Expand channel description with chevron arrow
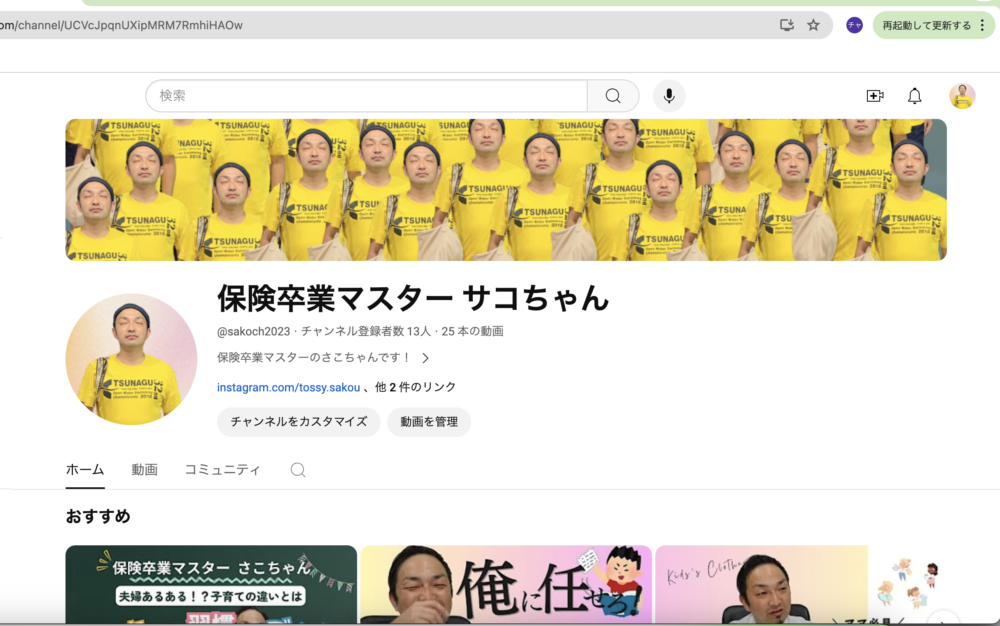Viewport: 1000px width, 626px height. 425,358
